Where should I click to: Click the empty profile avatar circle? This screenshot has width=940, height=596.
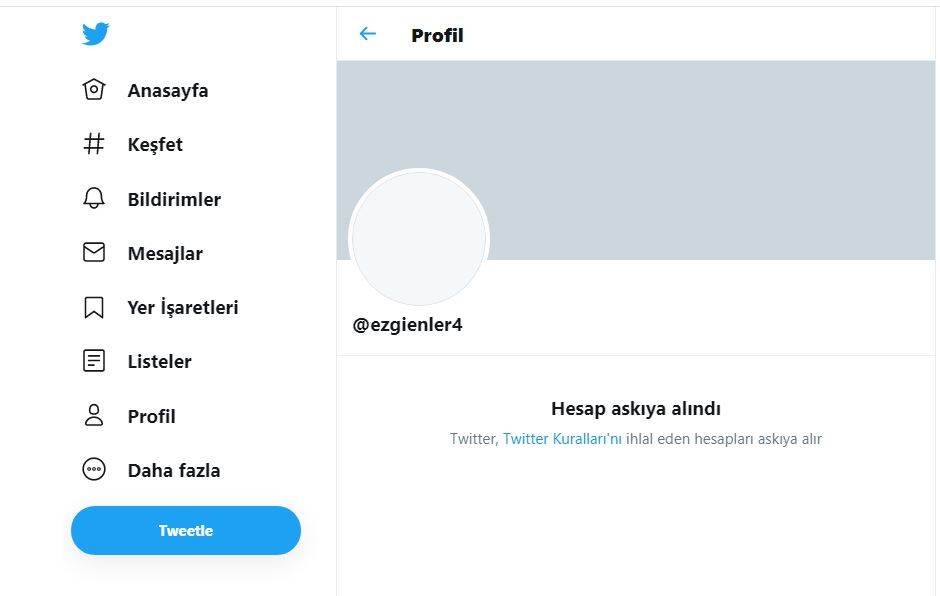click(x=419, y=238)
